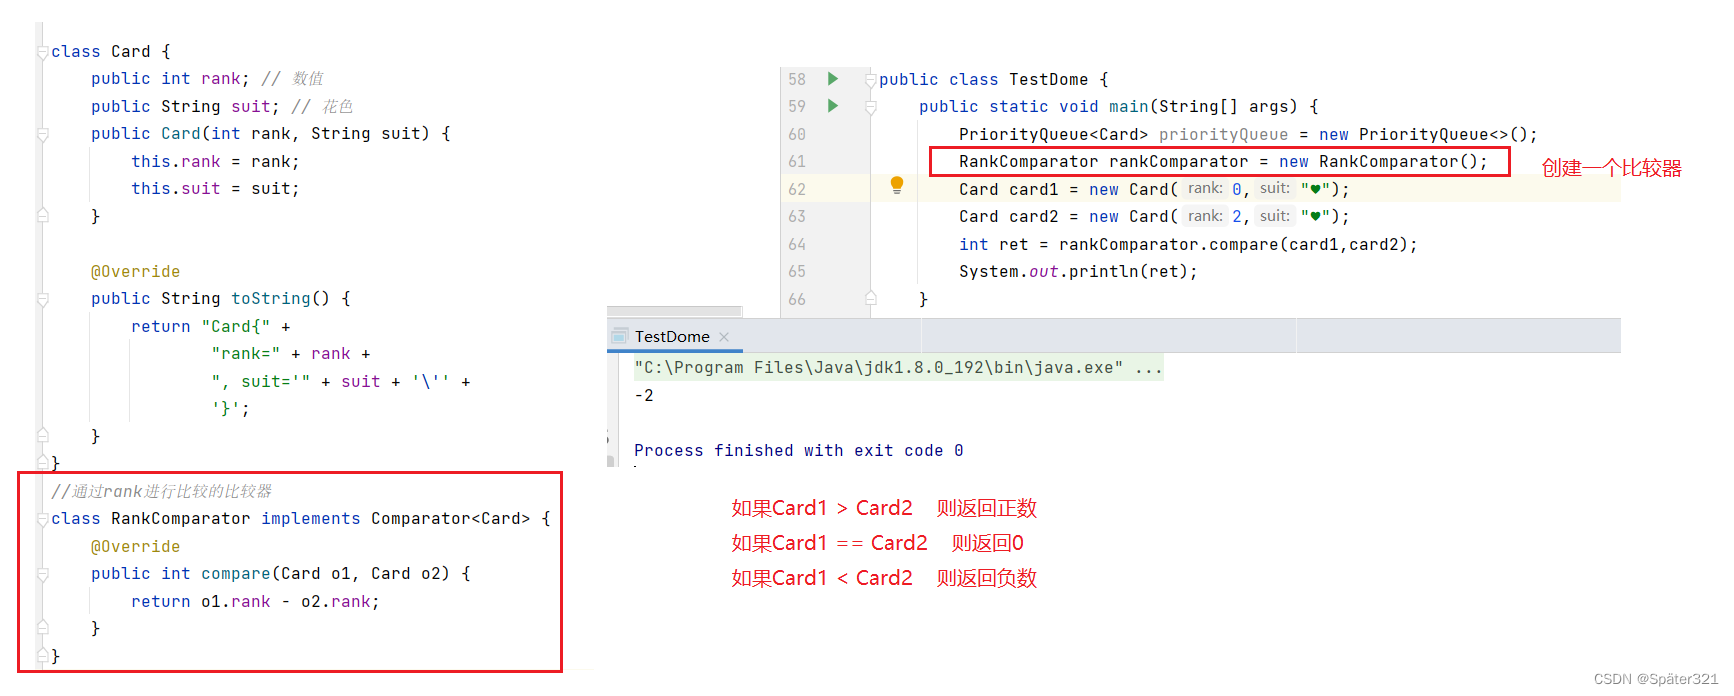Place cursor on 'PriorityQueue<Card> priorityQueue' line
The height and width of the screenshot is (696, 1734).
coord(1248,134)
